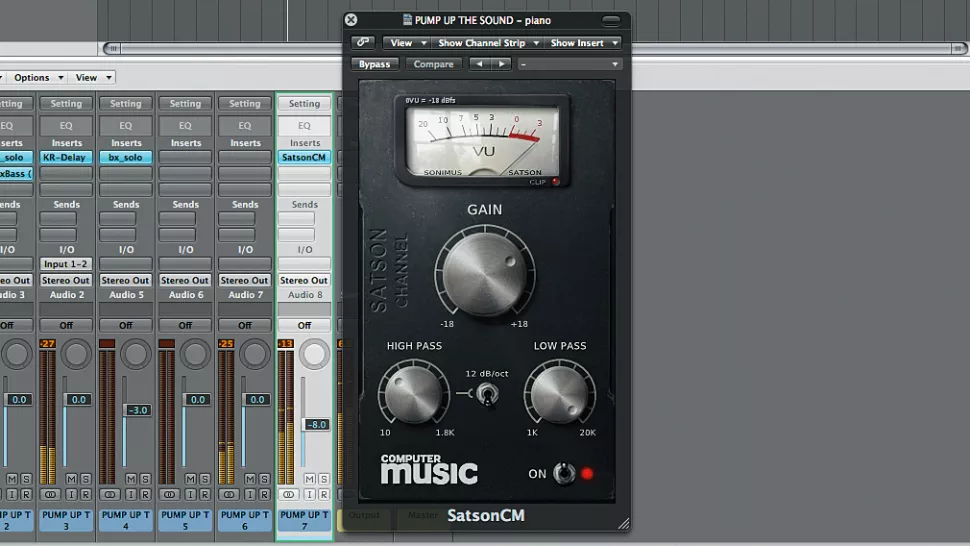Click the link chain icon in plugin header
The image size is (970, 546).
pyautogui.click(x=361, y=43)
